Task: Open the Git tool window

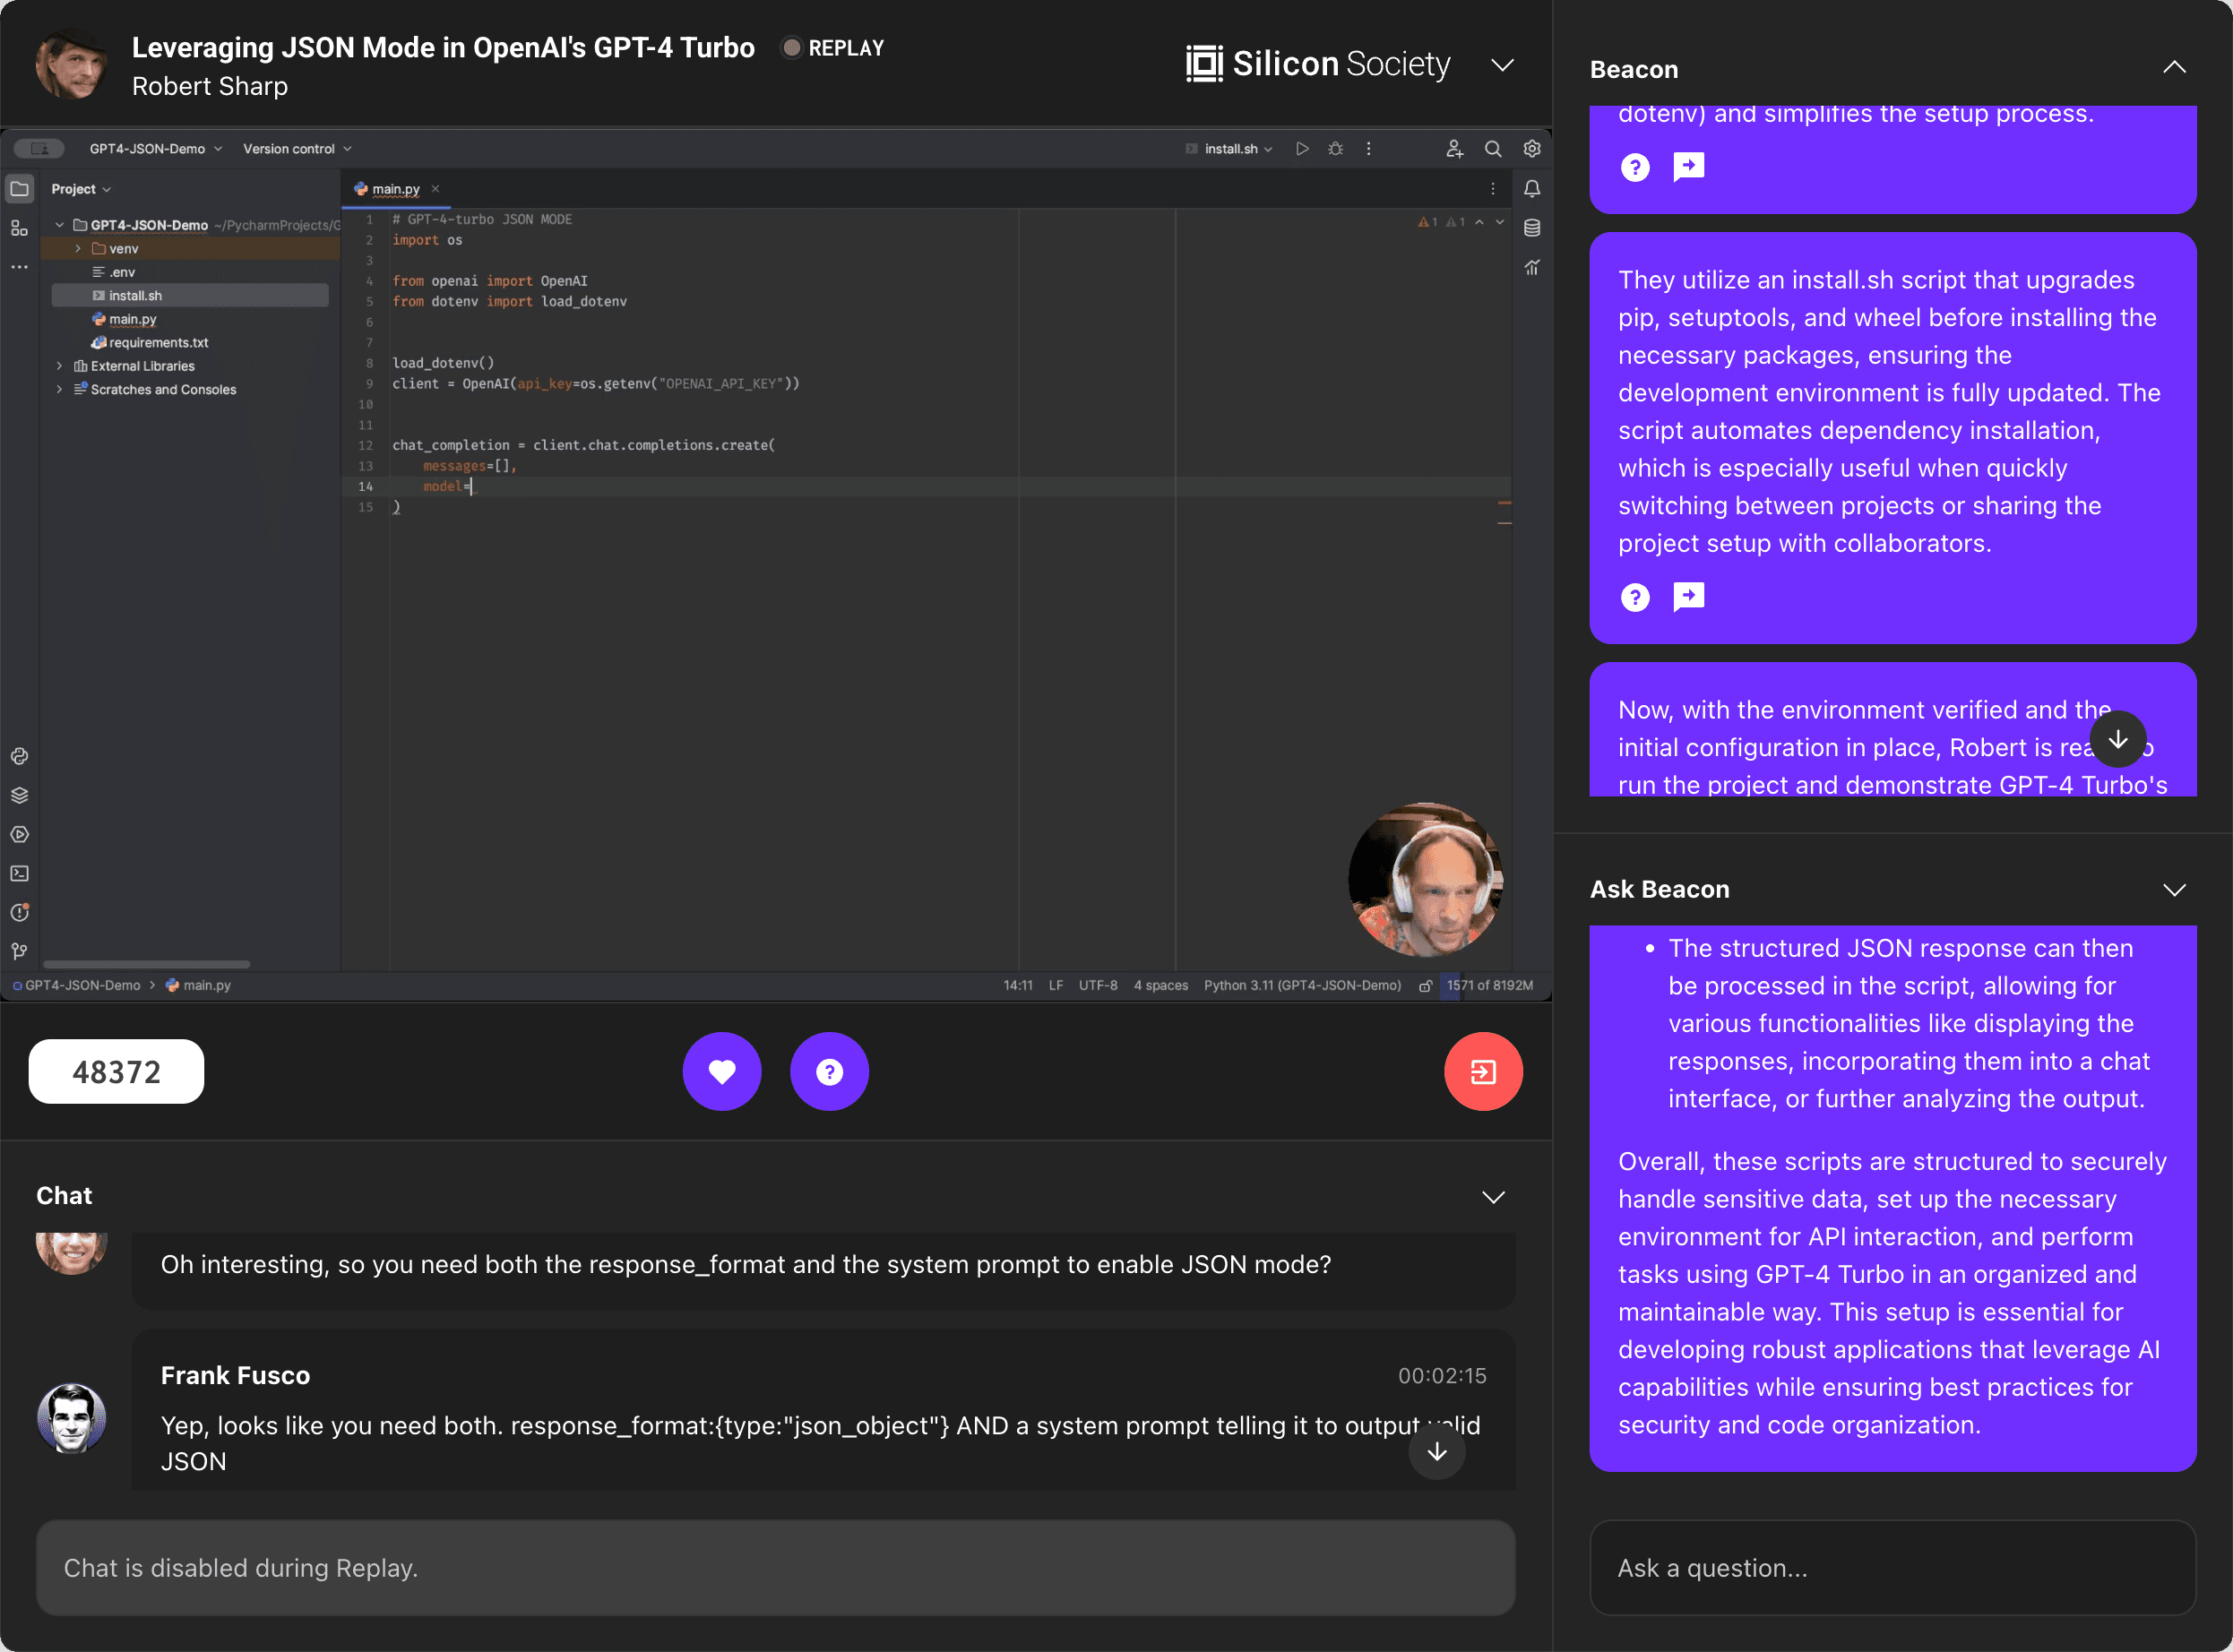Action: pos(19,951)
